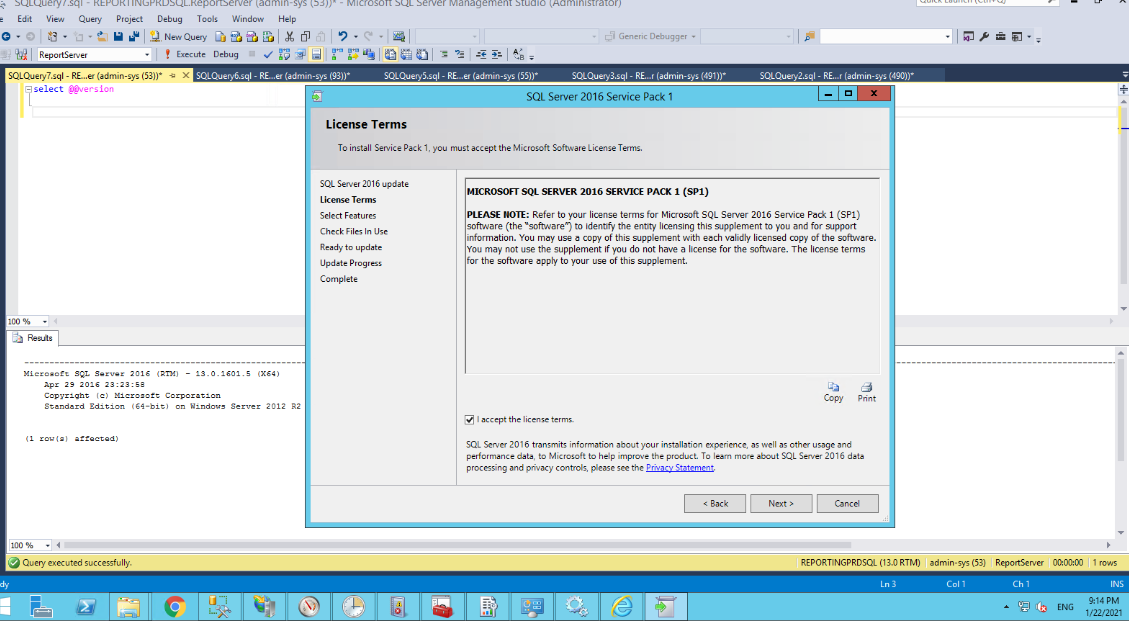The width and height of the screenshot is (1129, 621).
Task: Click the Parse checkmark icon
Action: [268, 54]
